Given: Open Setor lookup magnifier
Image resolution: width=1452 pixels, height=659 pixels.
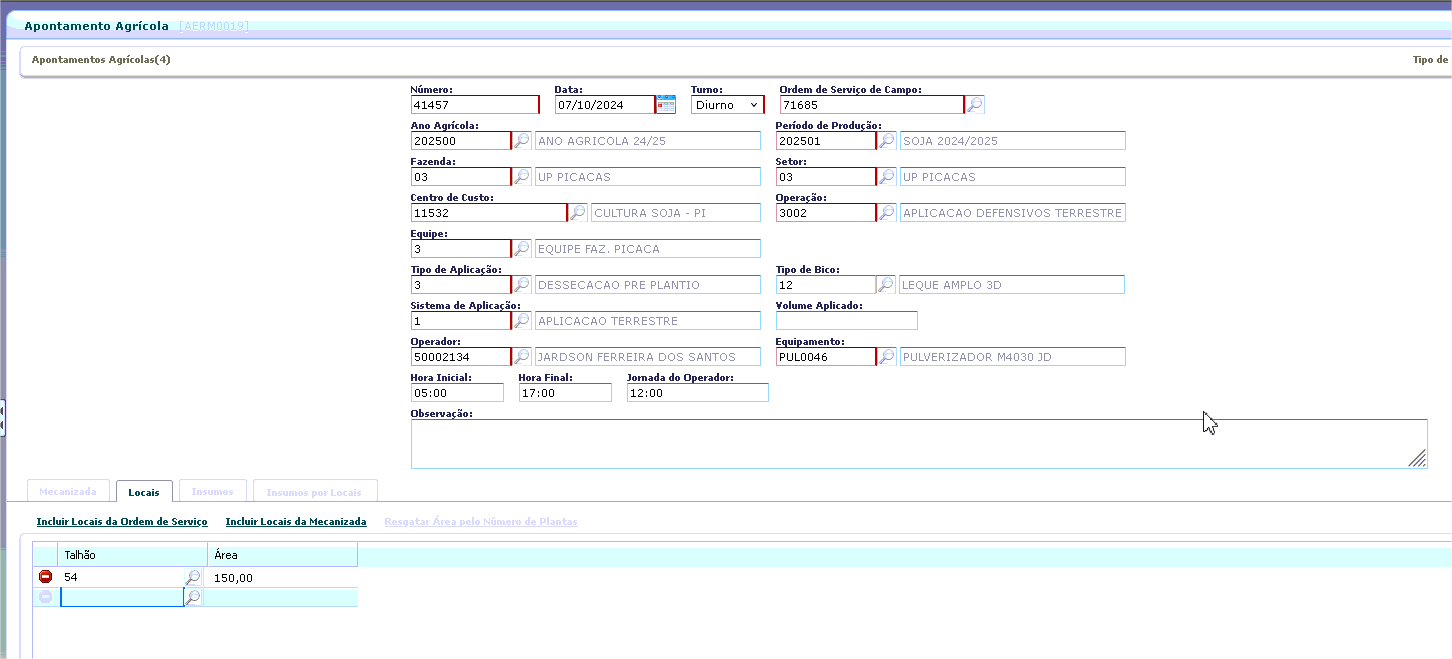Looking at the screenshot, I should (x=887, y=176).
